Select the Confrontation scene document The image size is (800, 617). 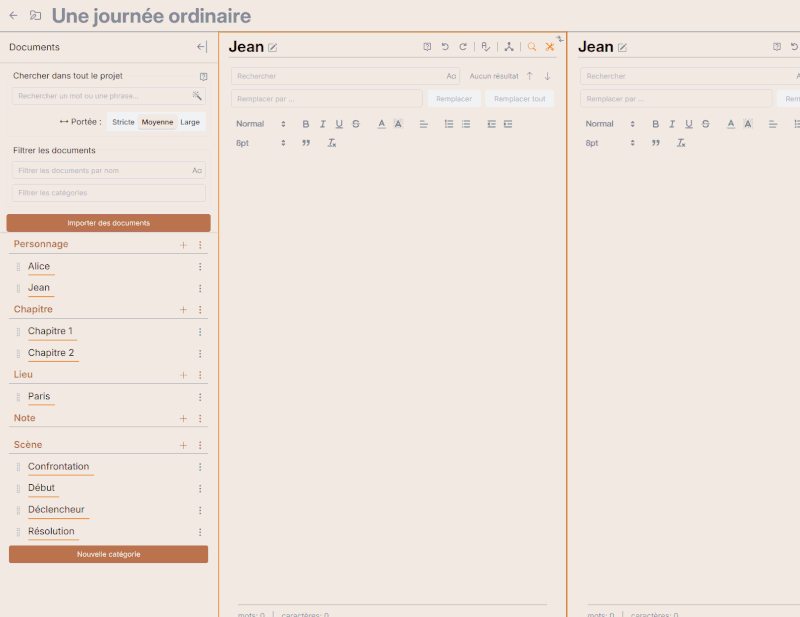pos(58,467)
